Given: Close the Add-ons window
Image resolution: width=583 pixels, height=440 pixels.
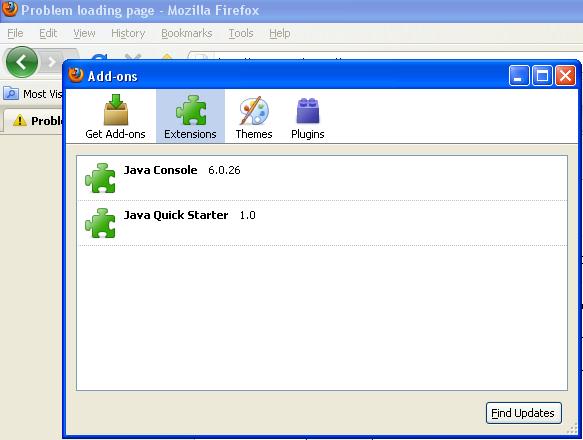Looking at the screenshot, I should (566, 76).
